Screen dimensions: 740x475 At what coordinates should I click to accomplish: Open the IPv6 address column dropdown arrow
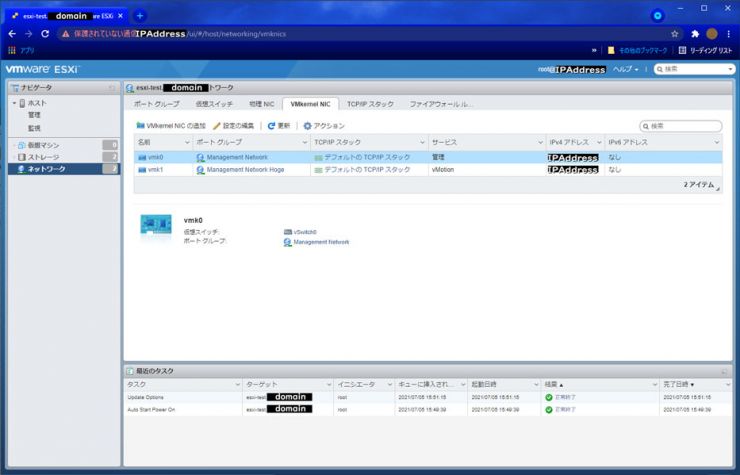[x=716, y=142]
